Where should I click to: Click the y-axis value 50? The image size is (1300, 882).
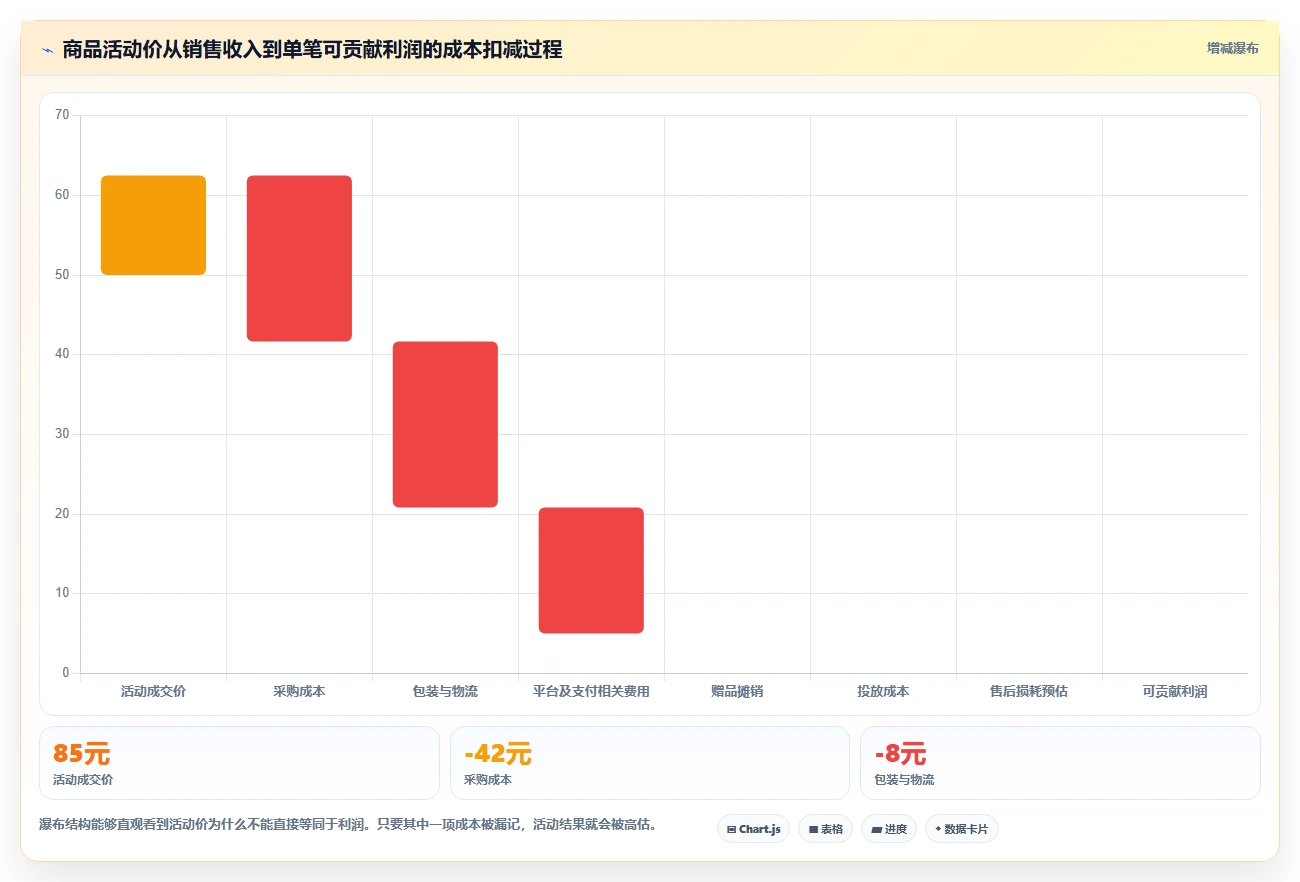62,275
